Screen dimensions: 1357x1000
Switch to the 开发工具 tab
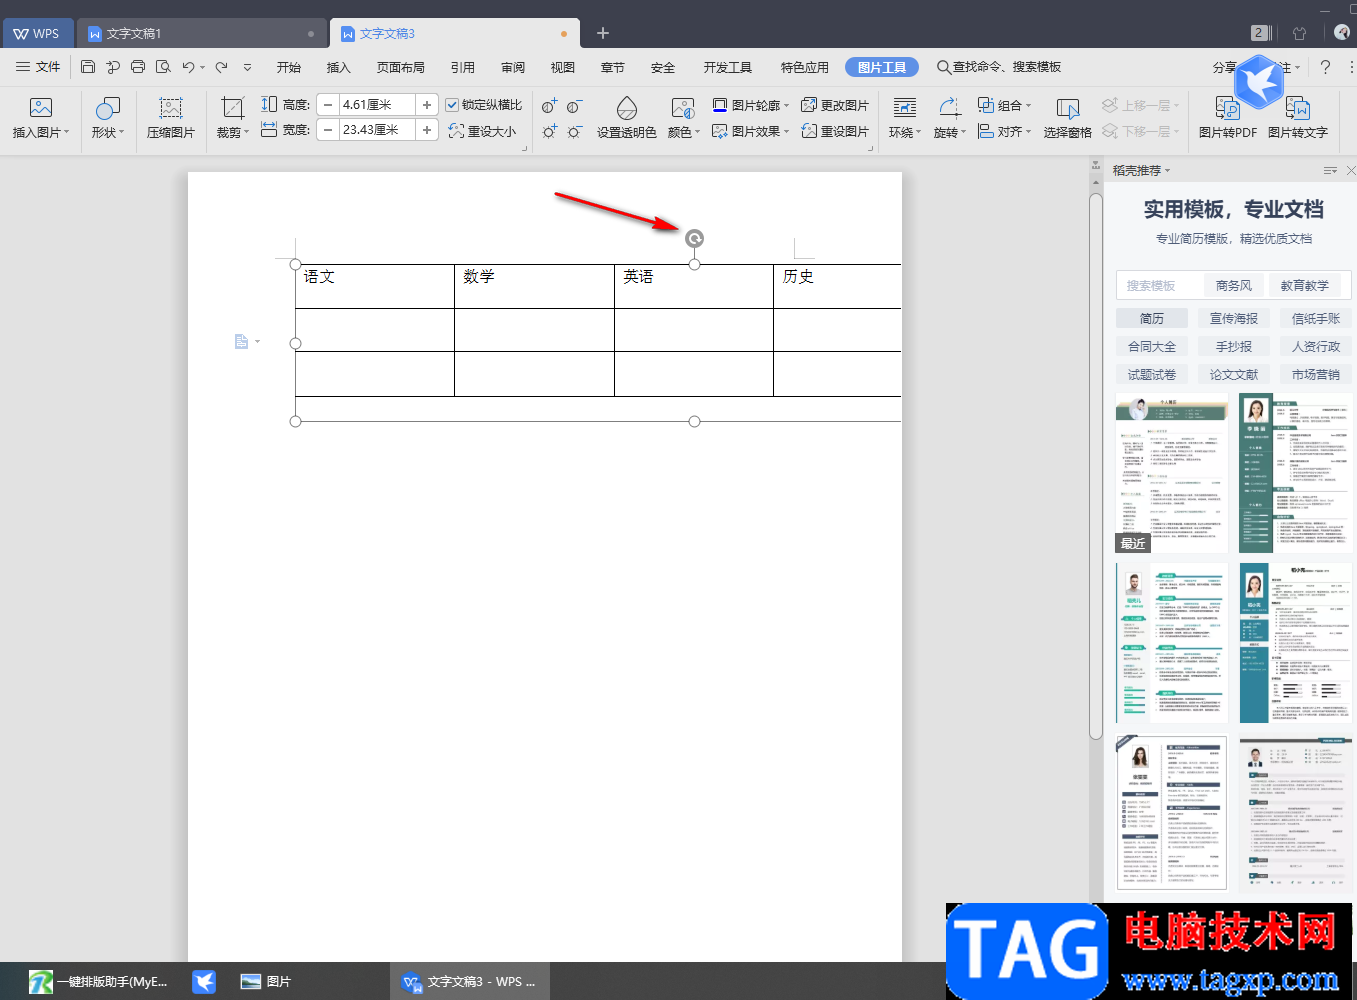click(x=728, y=67)
